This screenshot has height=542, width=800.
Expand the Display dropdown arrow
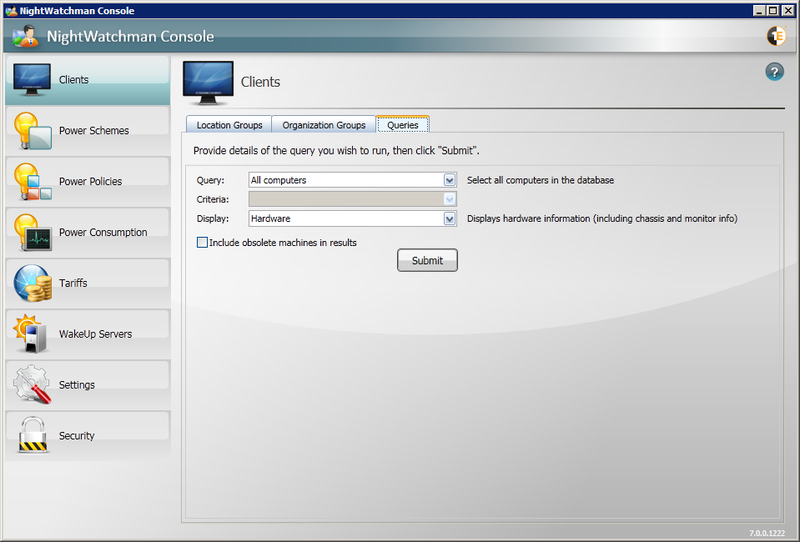pos(450,218)
